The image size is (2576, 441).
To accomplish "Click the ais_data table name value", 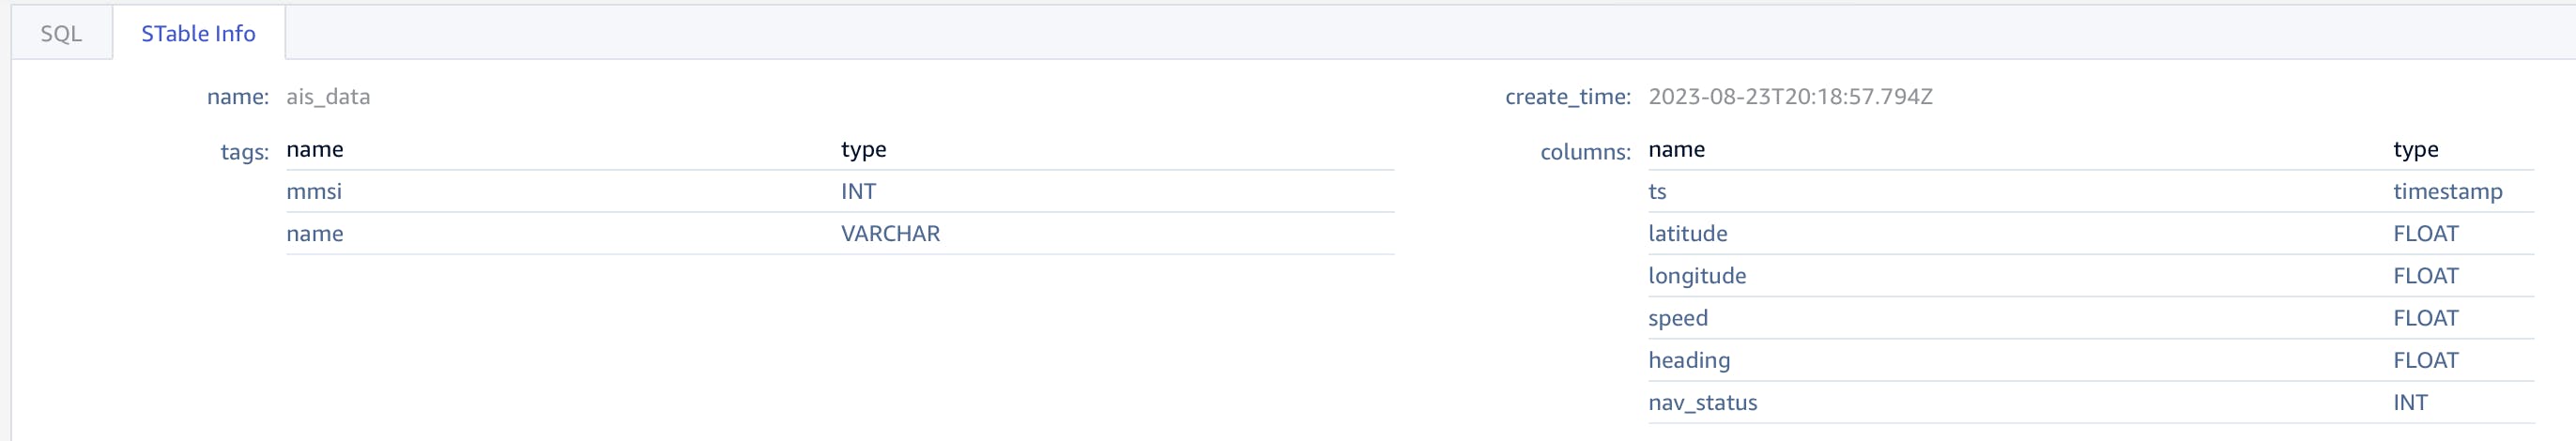I will click(328, 97).
